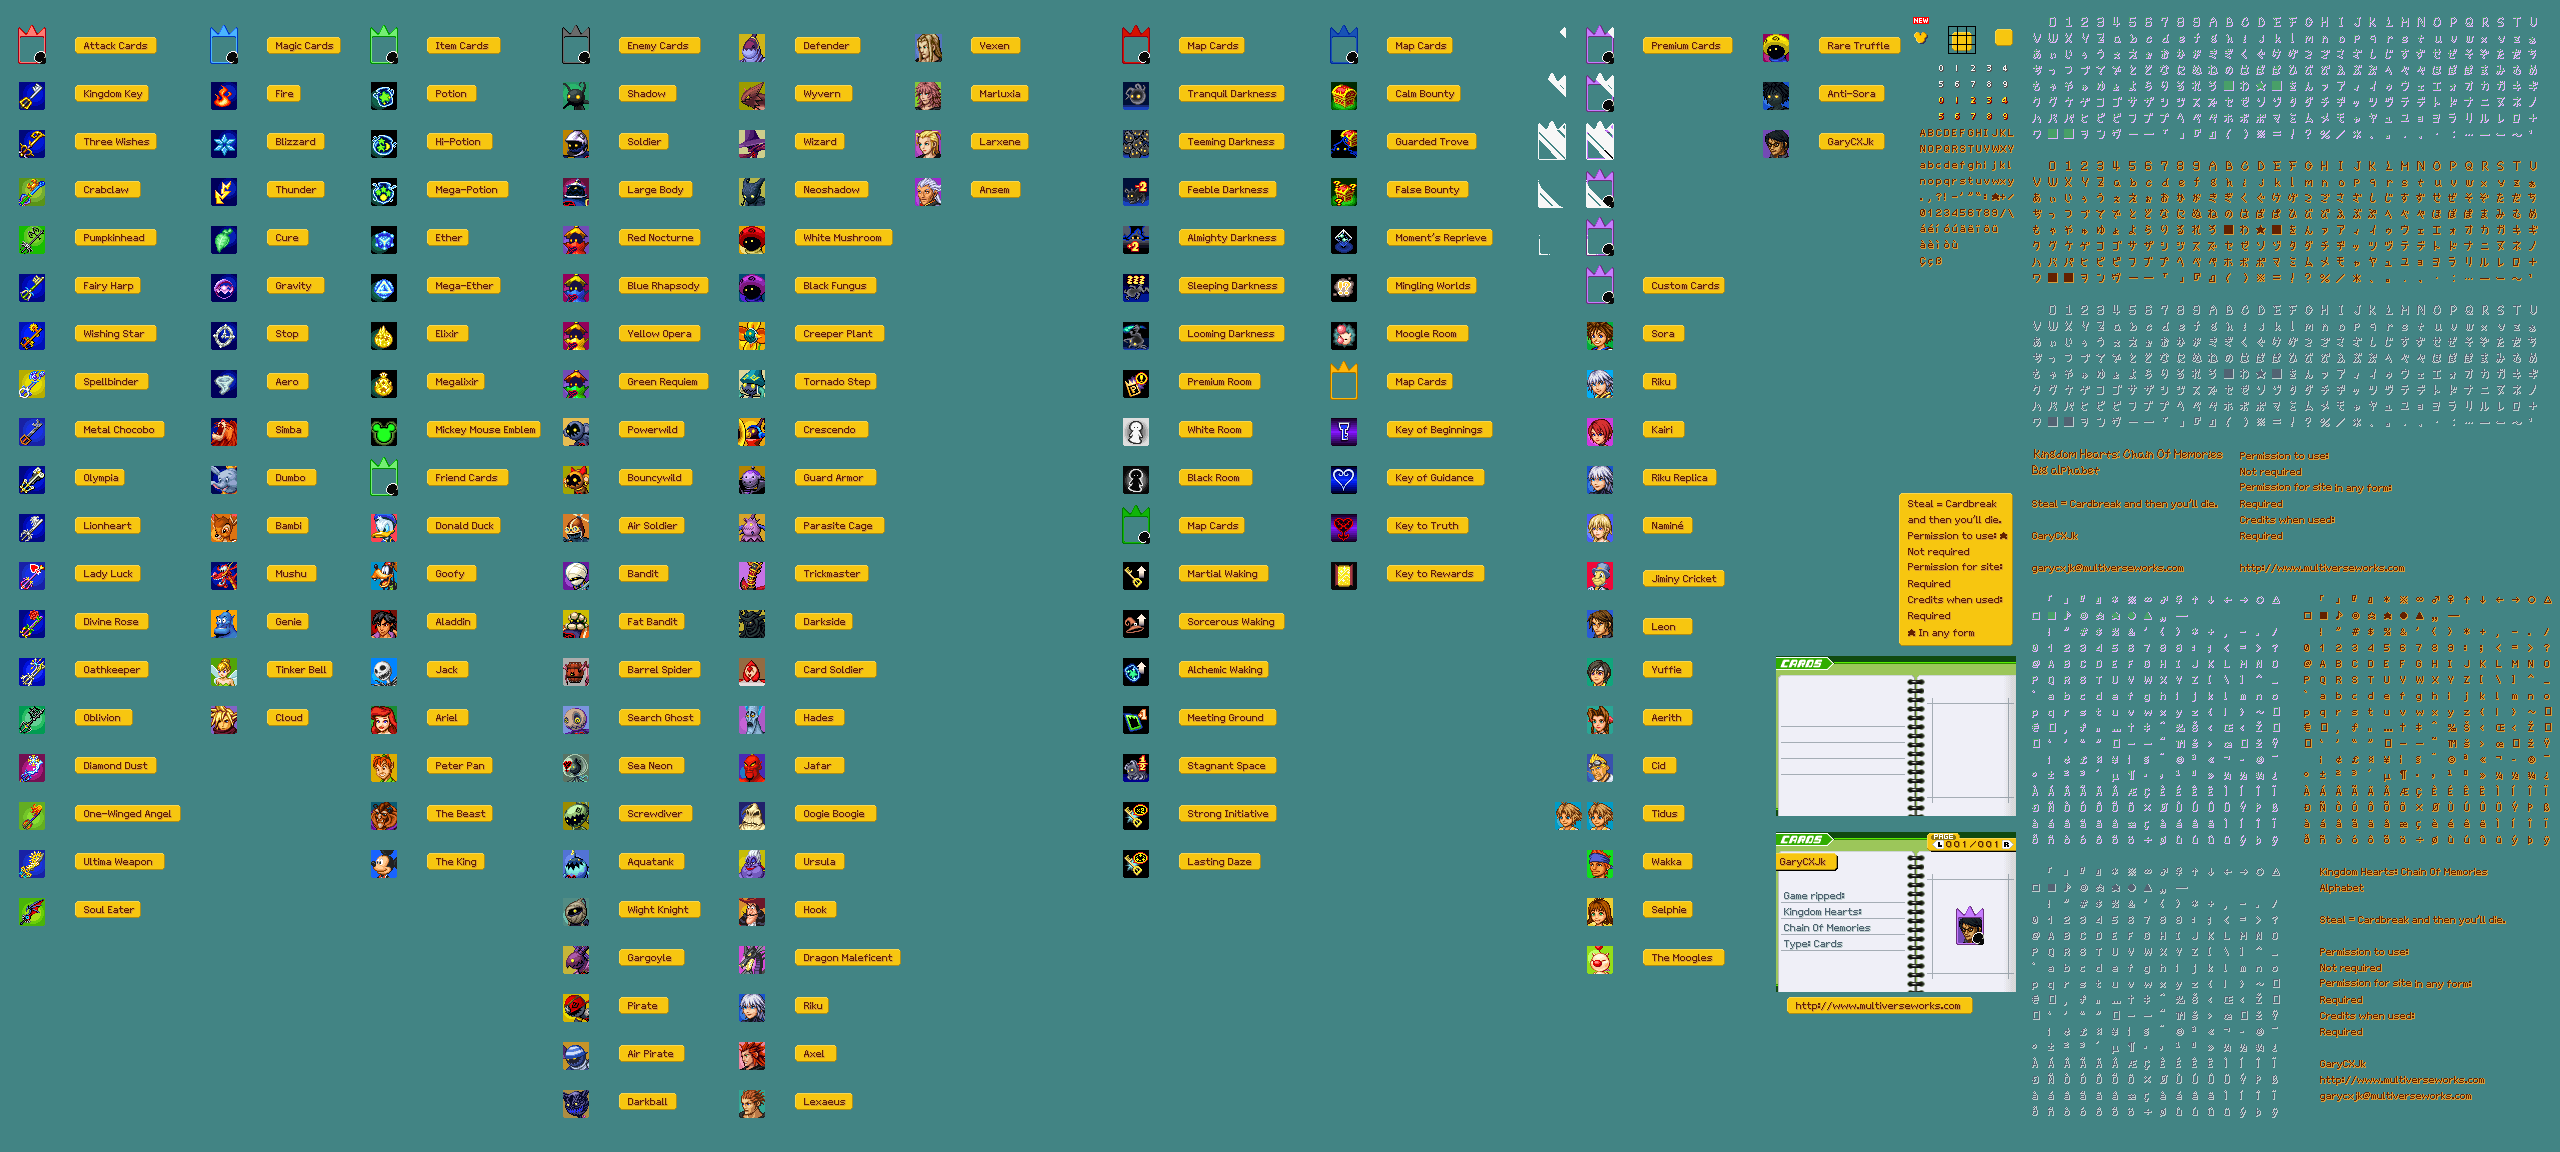Click the Calm Bounty treasure chest icon
2560x1152 pixels.
tap(1344, 95)
